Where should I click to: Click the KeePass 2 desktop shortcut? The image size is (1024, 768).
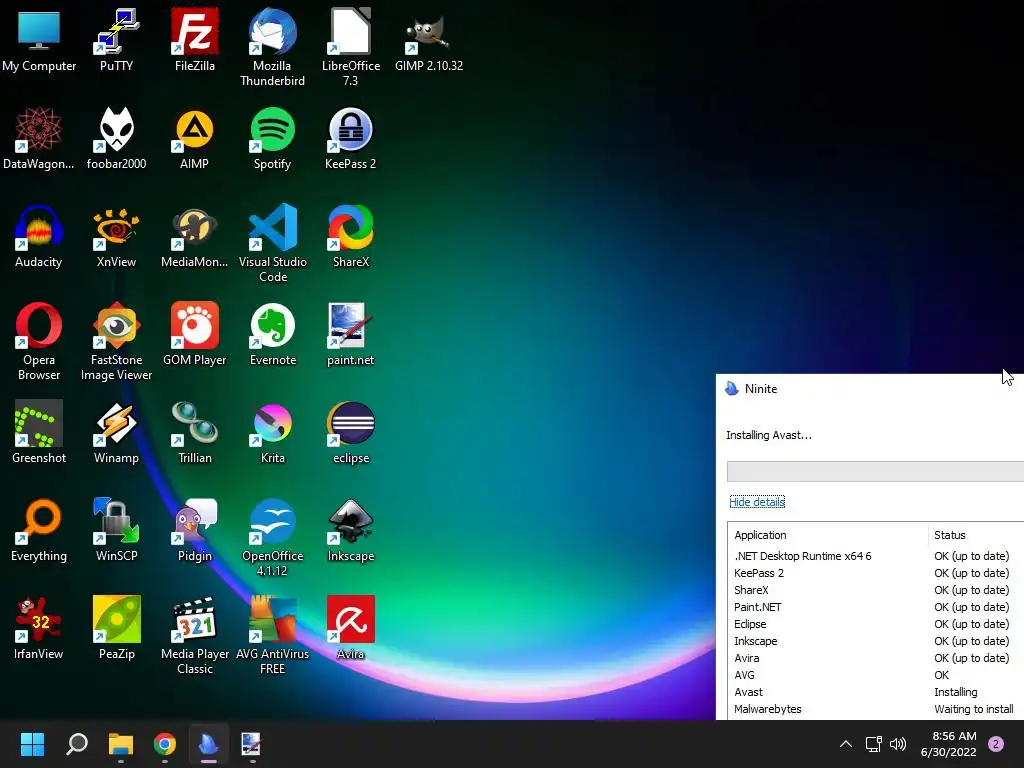[x=351, y=138]
